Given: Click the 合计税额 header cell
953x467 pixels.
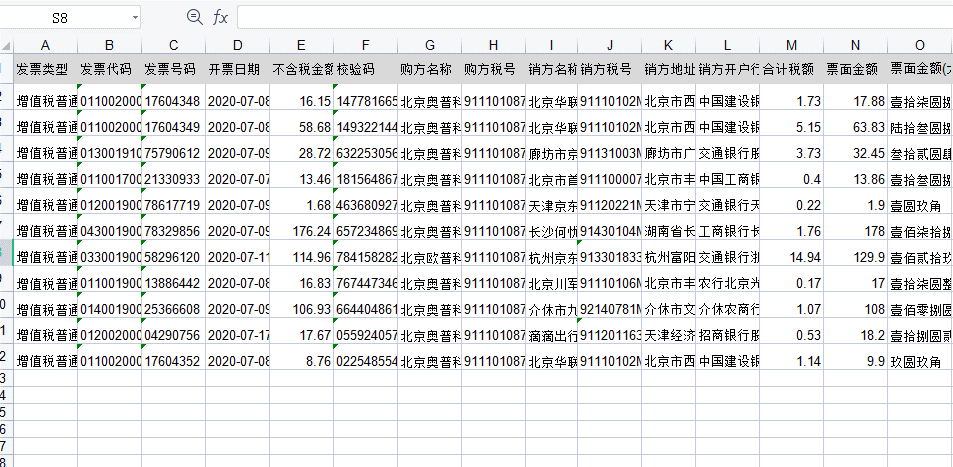Looking at the screenshot, I should [791, 70].
